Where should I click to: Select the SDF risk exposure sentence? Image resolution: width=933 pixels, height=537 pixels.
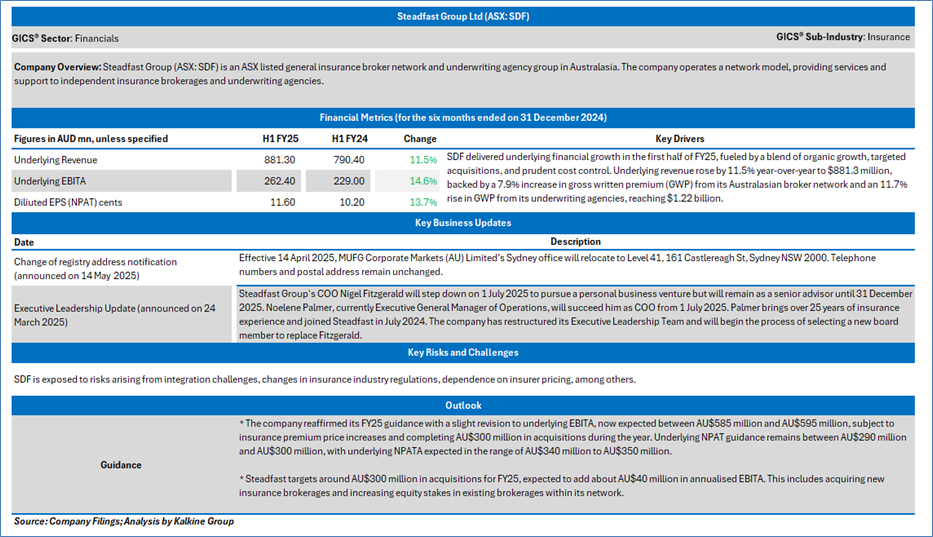tap(325, 379)
